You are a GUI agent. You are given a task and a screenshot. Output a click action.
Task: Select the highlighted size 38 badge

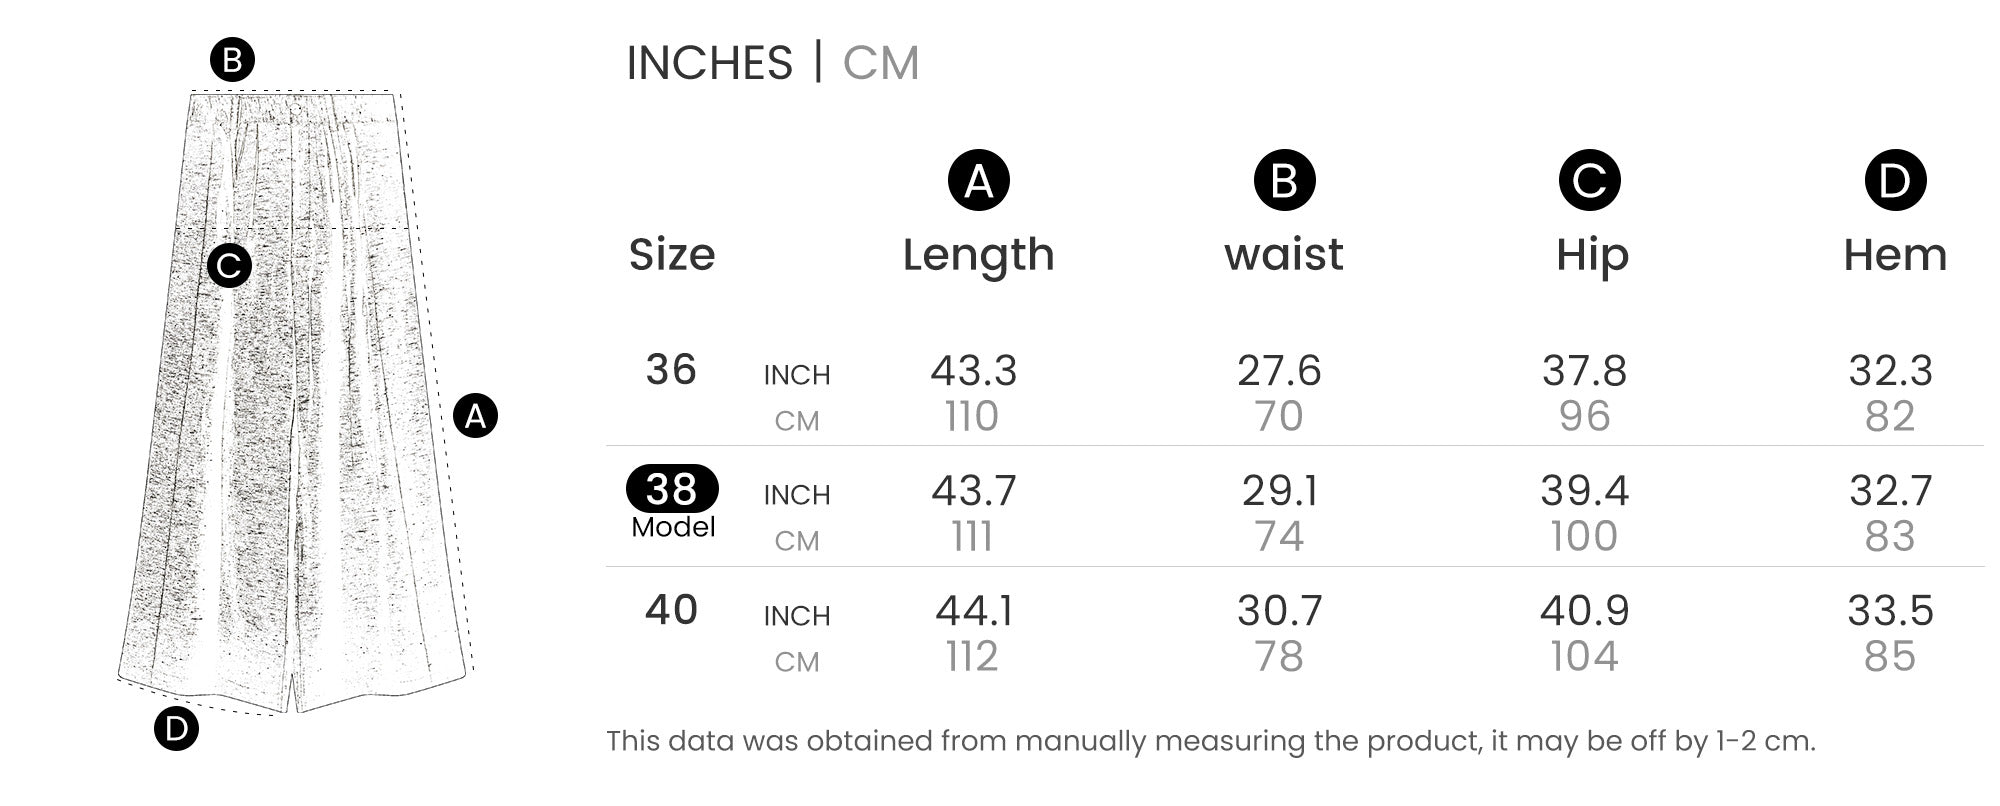tap(672, 489)
